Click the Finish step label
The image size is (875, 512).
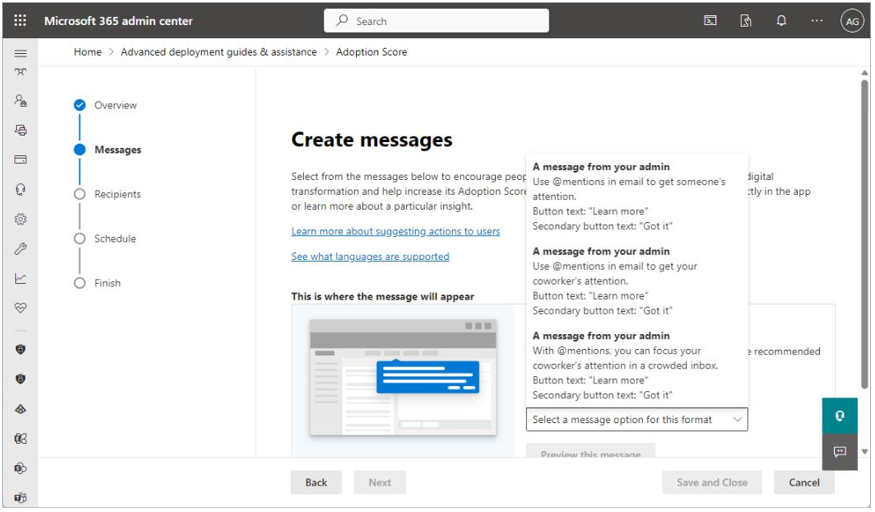[107, 283]
